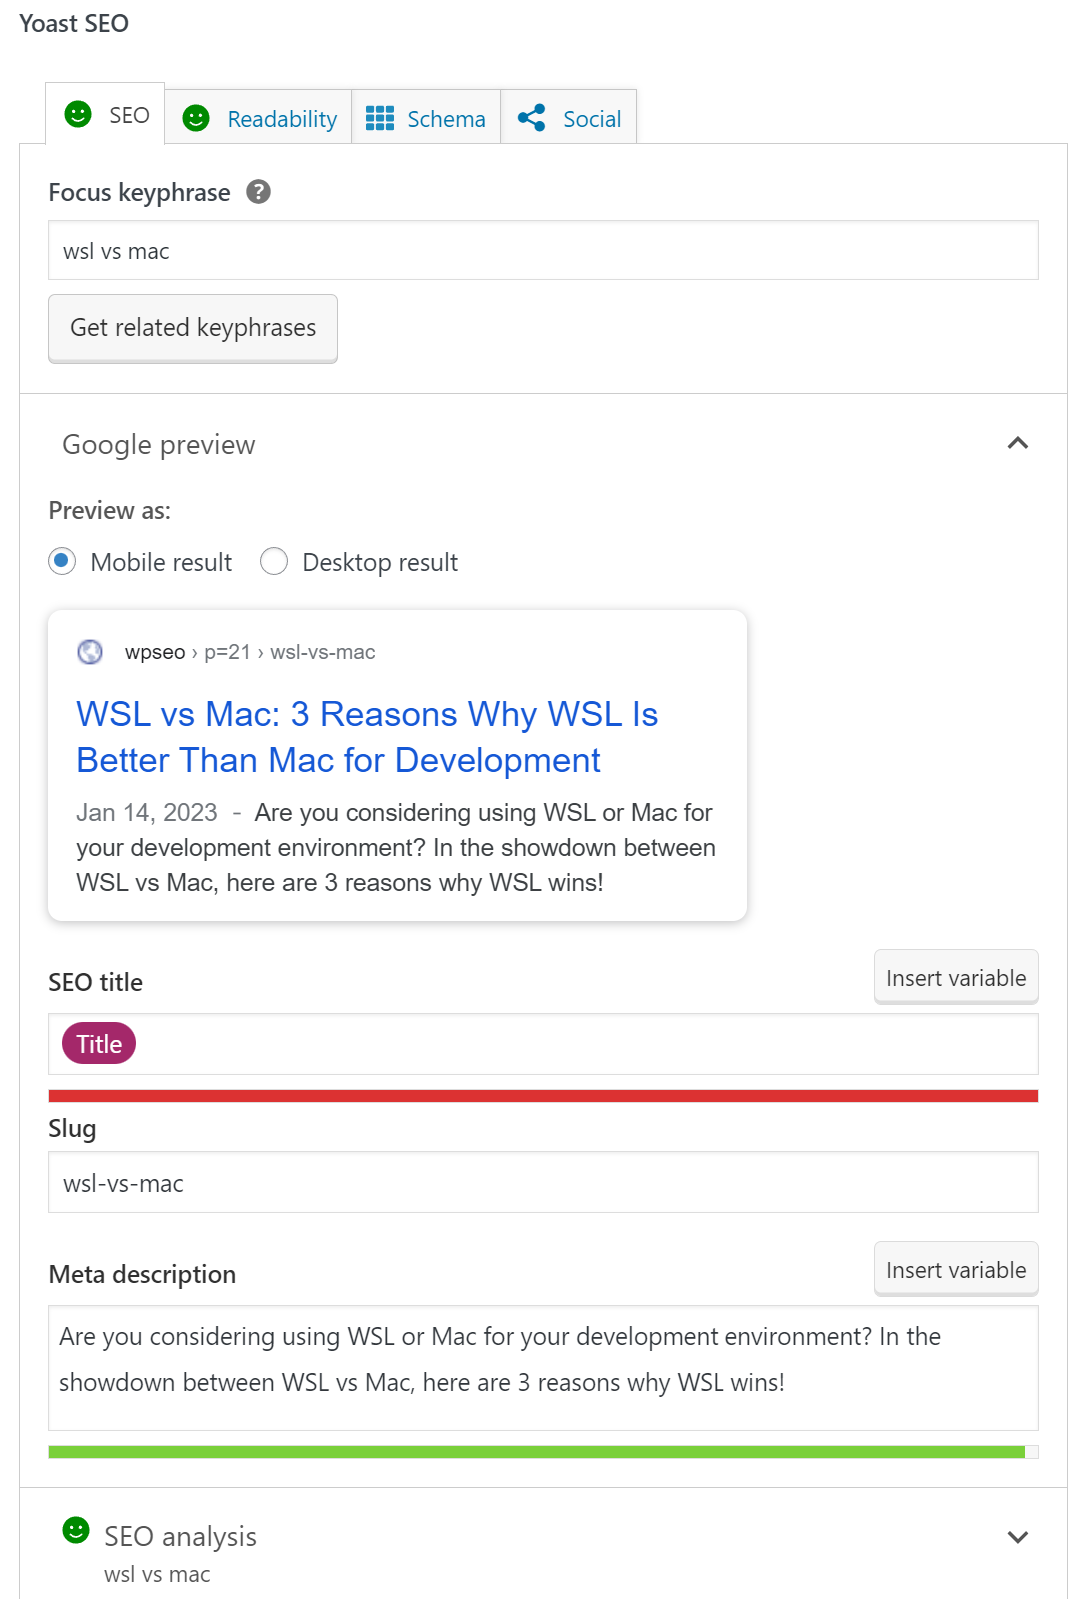
Task: Click 'wsl vs mac' under SEO analysis
Action: point(157,1574)
